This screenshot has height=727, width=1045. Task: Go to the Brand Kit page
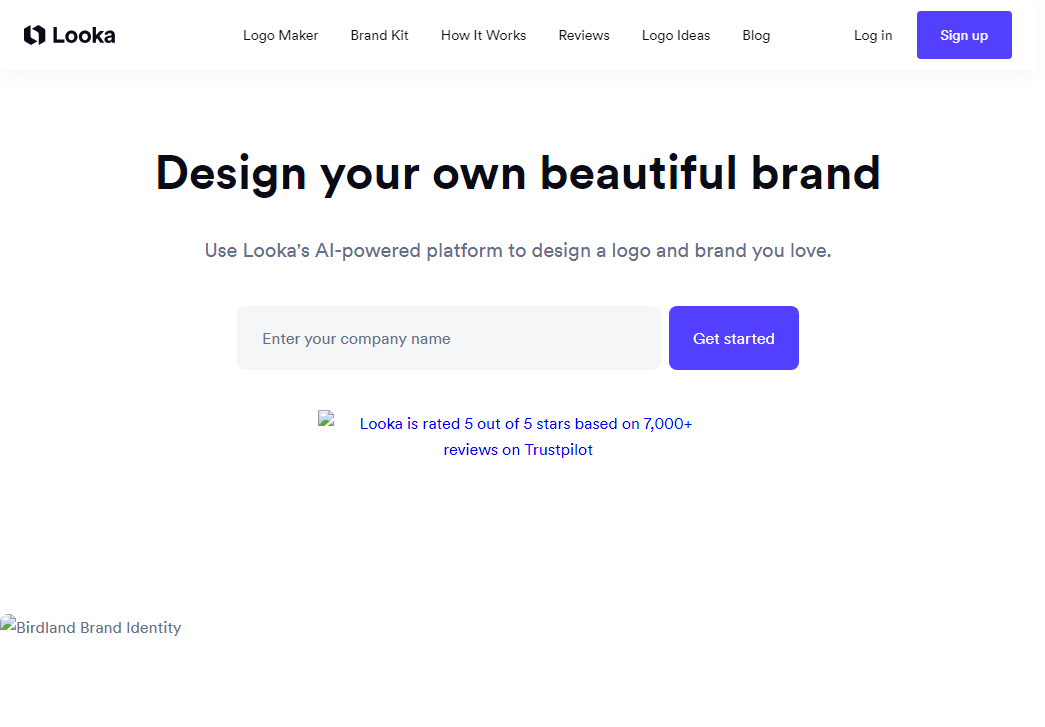pos(379,35)
